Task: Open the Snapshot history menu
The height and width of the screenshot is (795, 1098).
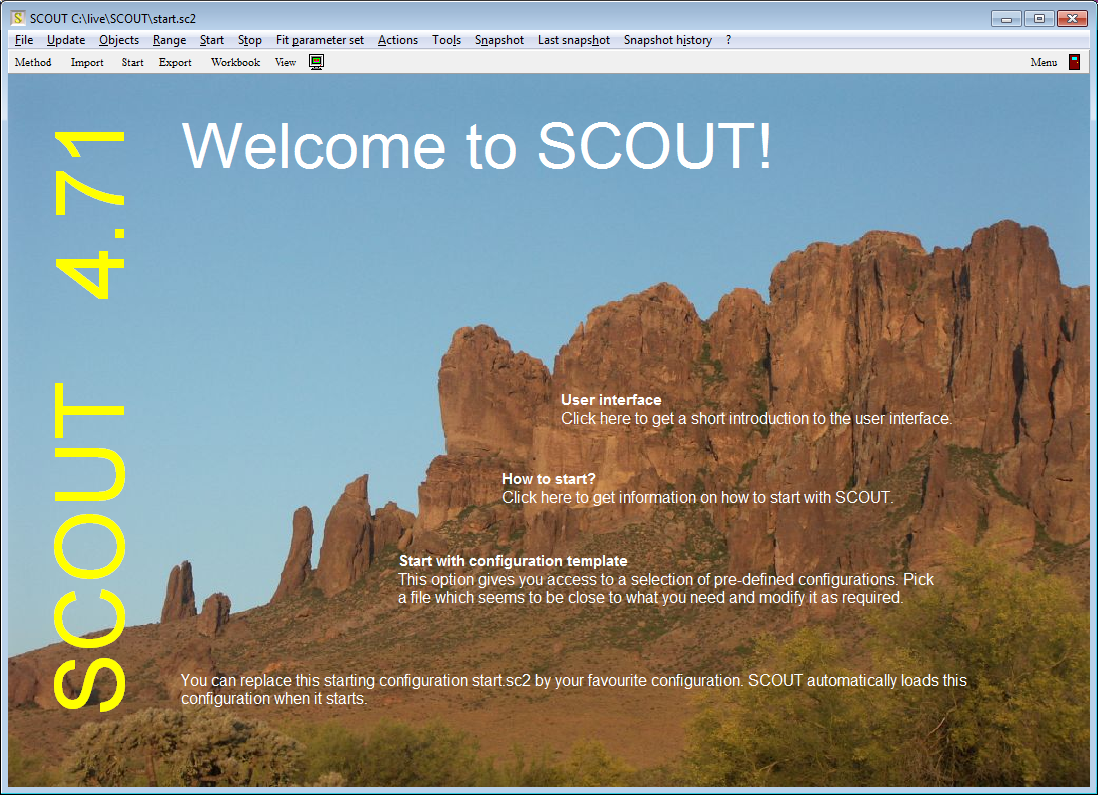Action: tap(667, 40)
